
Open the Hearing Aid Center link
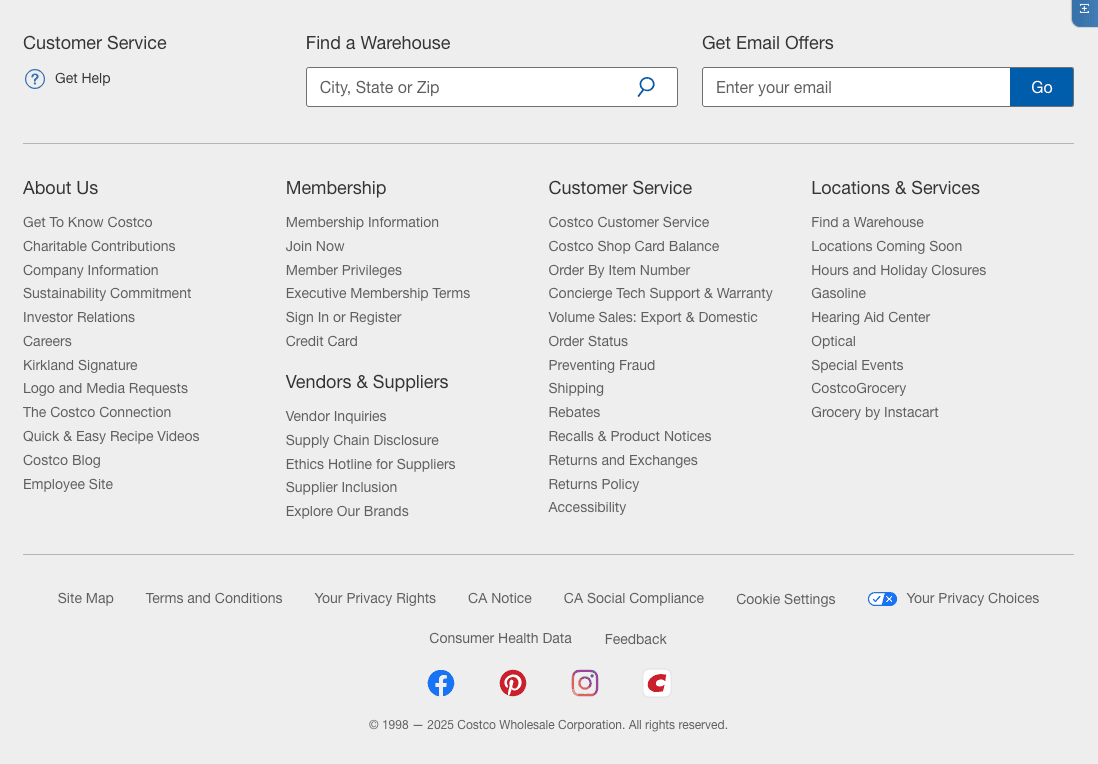(x=870, y=318)
